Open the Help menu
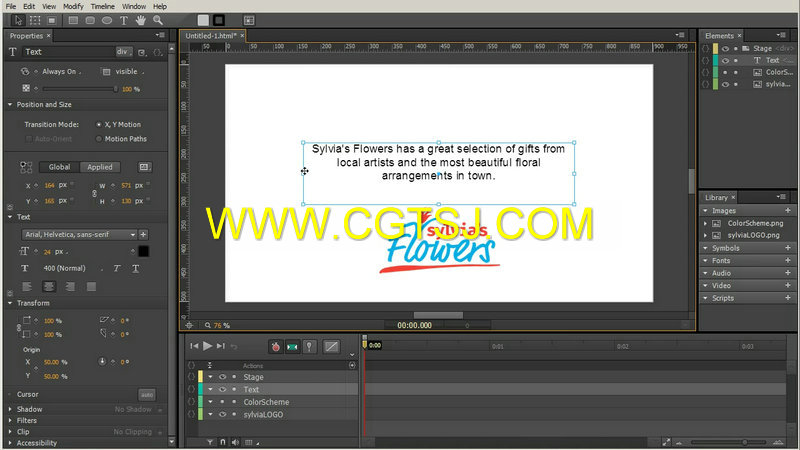The height and width of the screenshot is (450, 800). 160,6
